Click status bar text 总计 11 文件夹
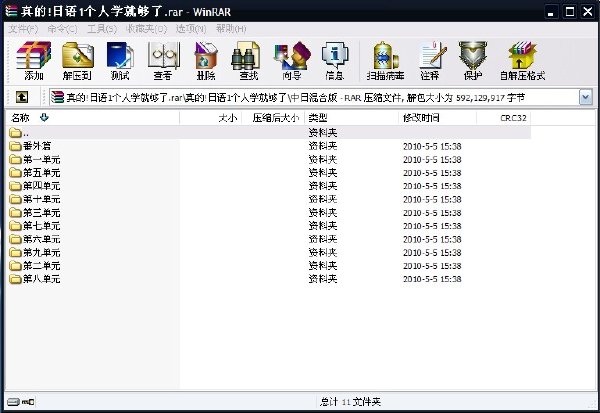 (350, 402)
